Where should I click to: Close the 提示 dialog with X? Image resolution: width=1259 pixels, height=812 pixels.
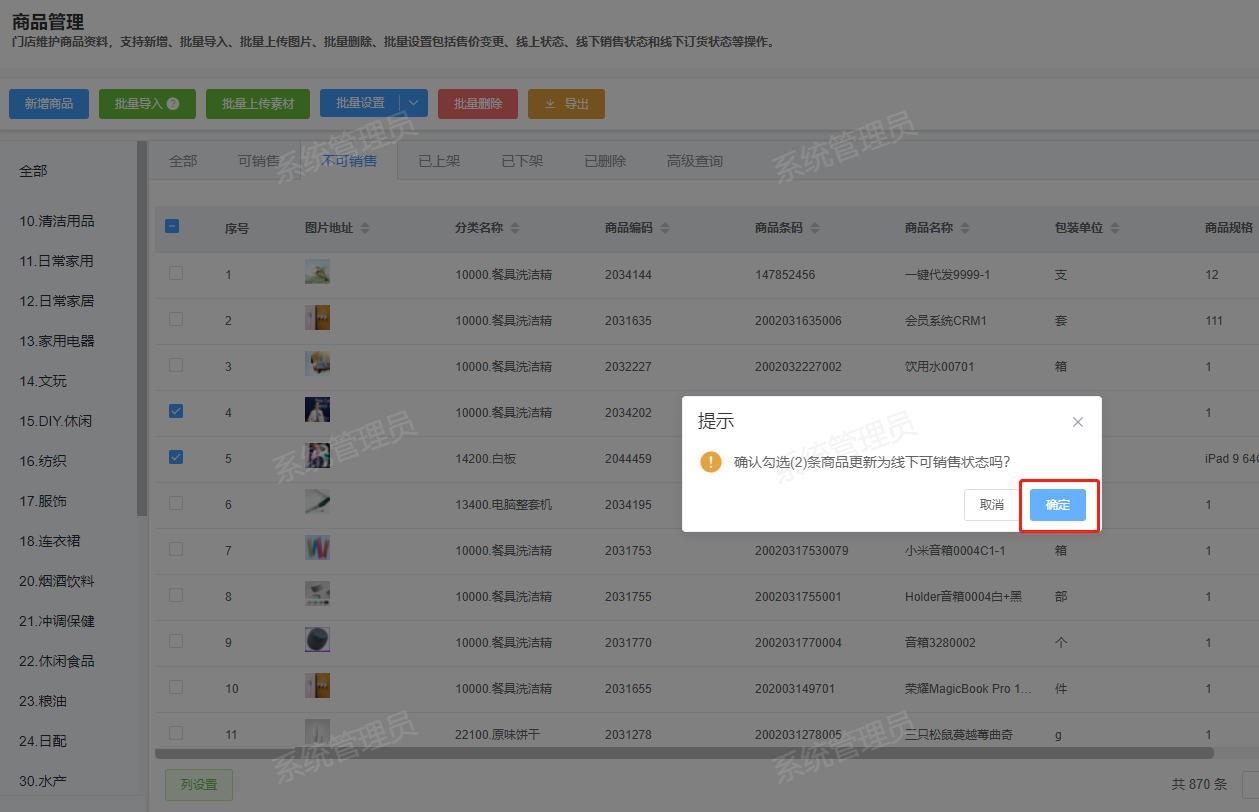tap(1078, 422)
